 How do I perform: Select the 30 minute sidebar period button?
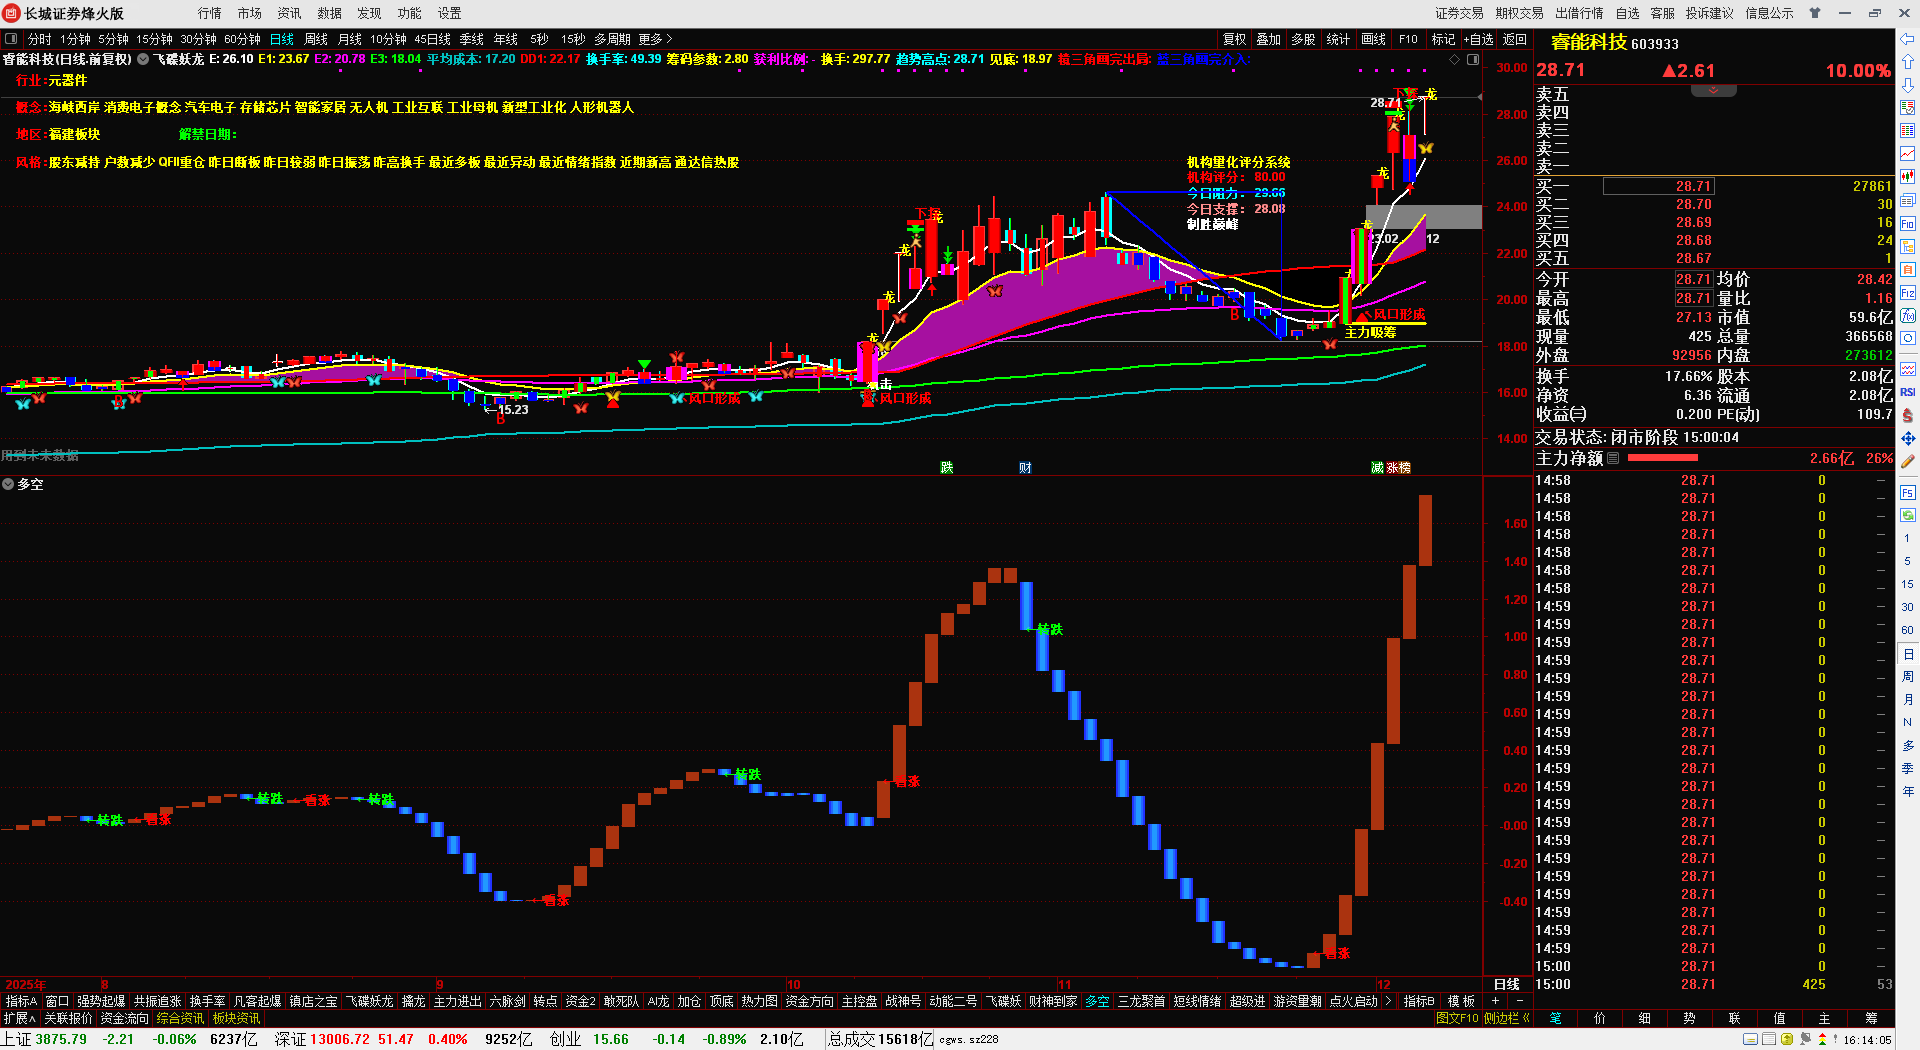(1908, 607)
